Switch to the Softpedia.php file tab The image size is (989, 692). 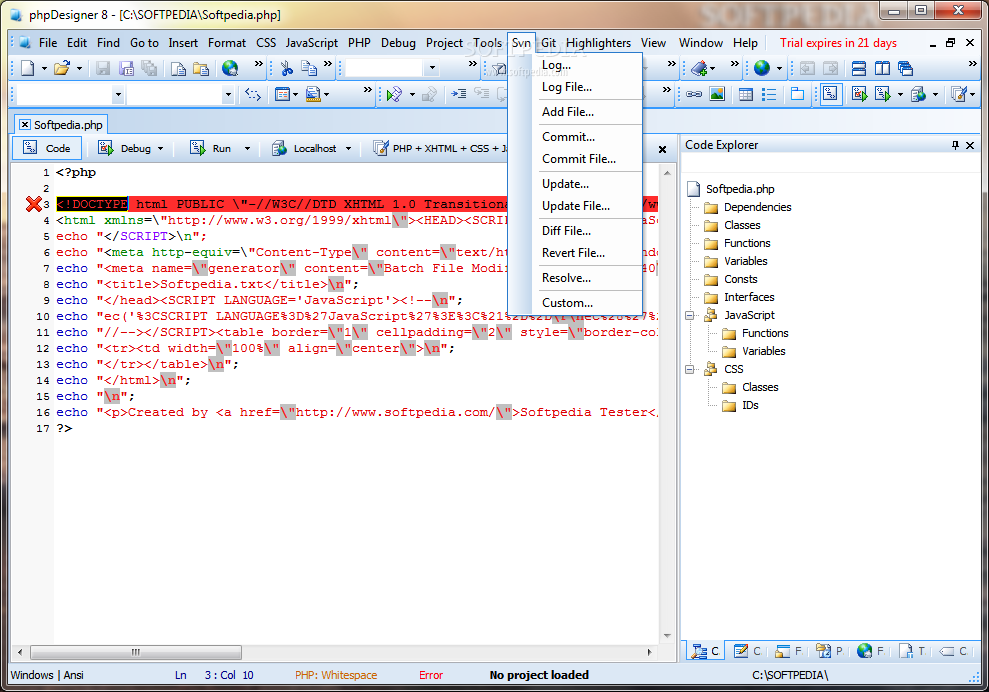point(61,125)
